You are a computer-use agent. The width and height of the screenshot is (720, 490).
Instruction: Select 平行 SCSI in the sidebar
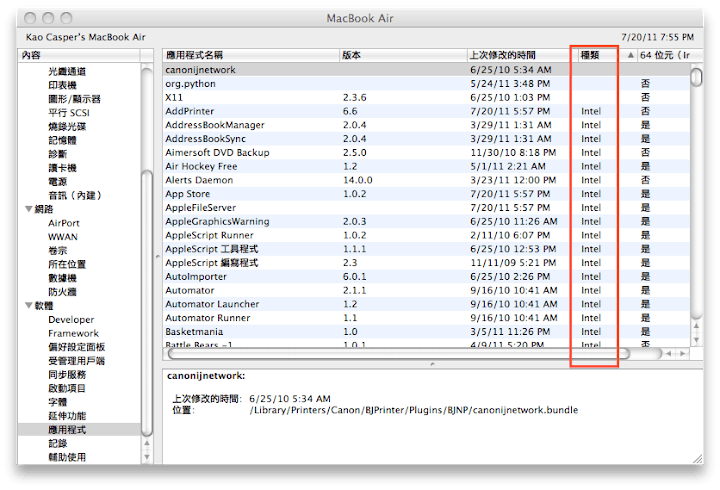click(x=69, y=113)
